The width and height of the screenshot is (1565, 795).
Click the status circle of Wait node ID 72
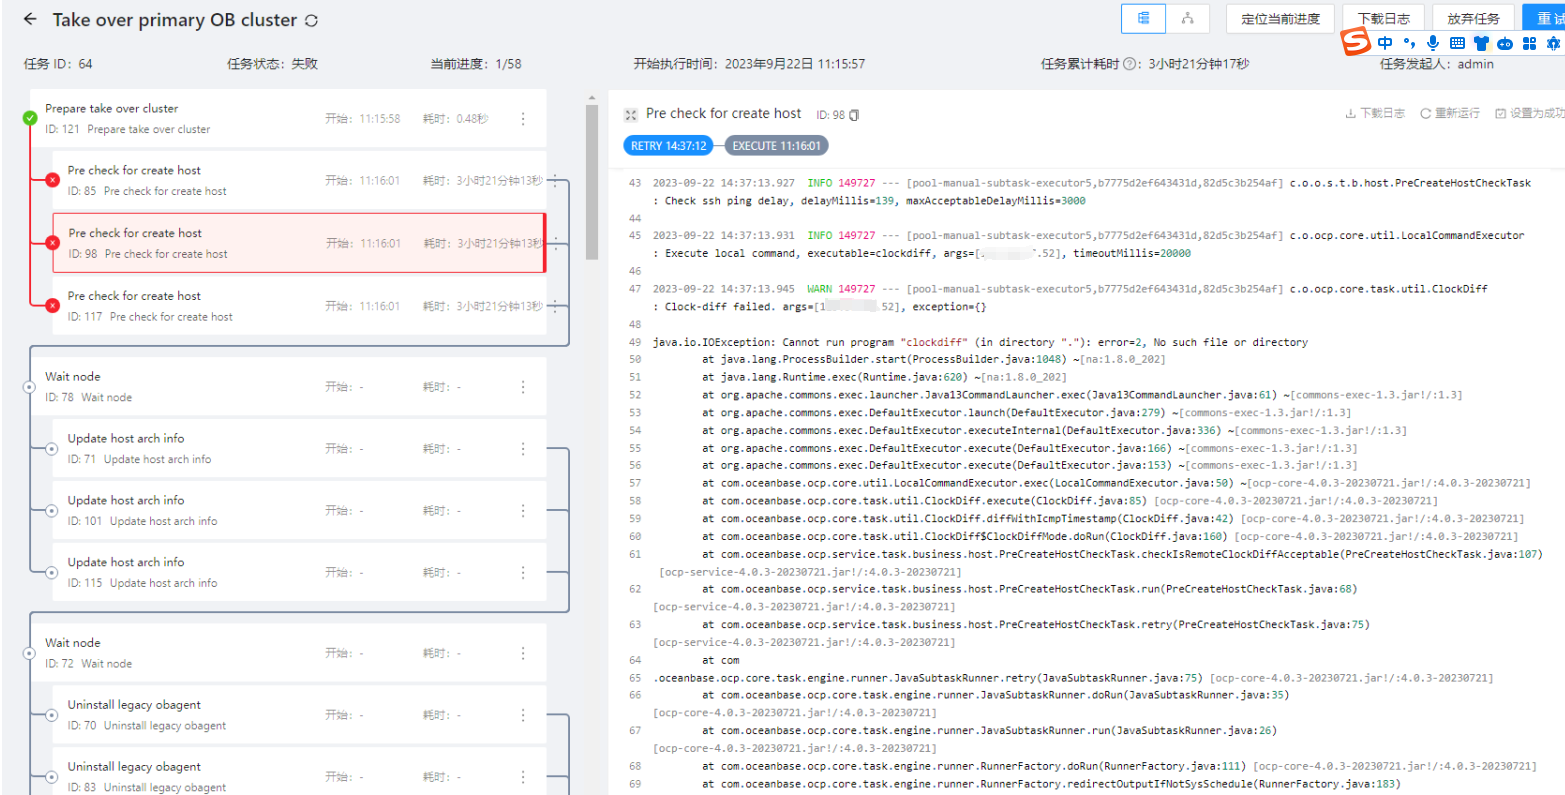(30, 653)
